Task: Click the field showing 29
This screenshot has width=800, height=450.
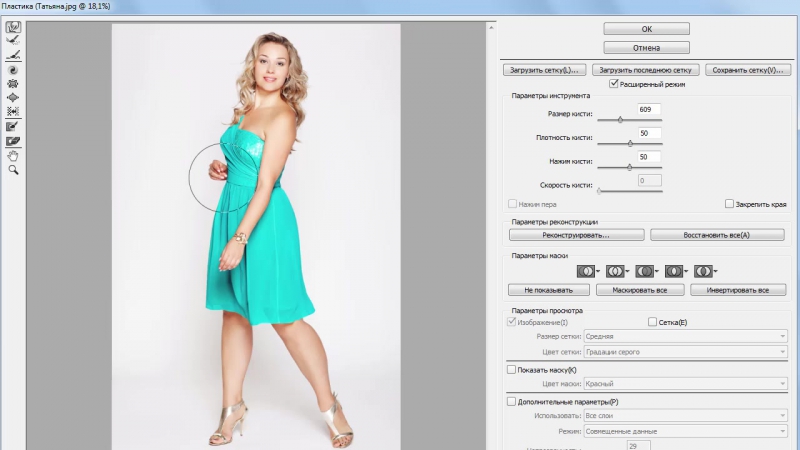Action: [638, 445]
